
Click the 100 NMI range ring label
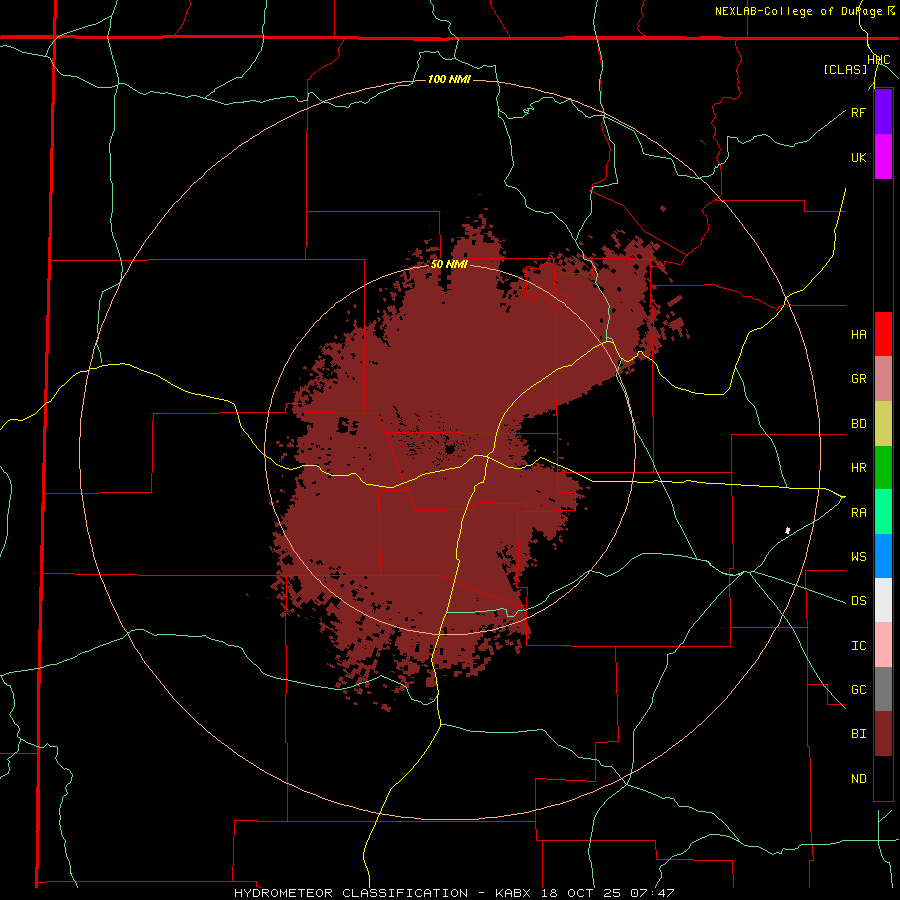coord(449,79)
